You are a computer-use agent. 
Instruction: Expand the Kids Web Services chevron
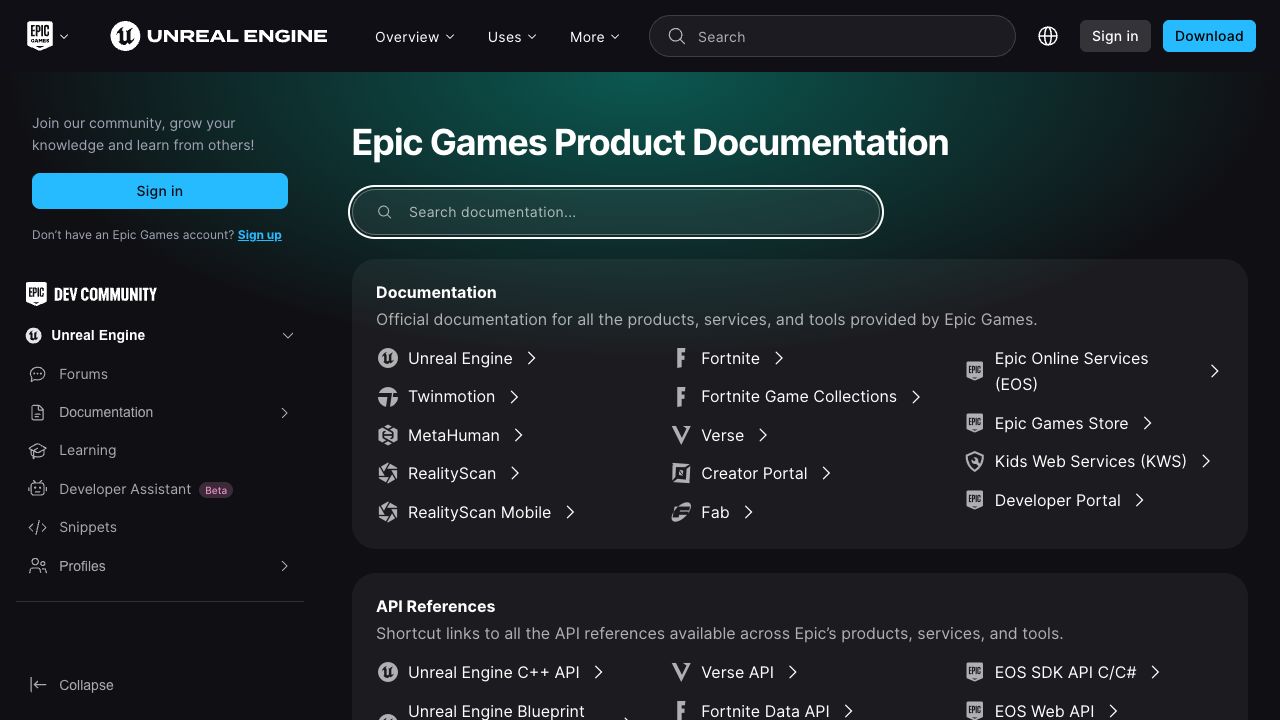(x=1206, y=461)
